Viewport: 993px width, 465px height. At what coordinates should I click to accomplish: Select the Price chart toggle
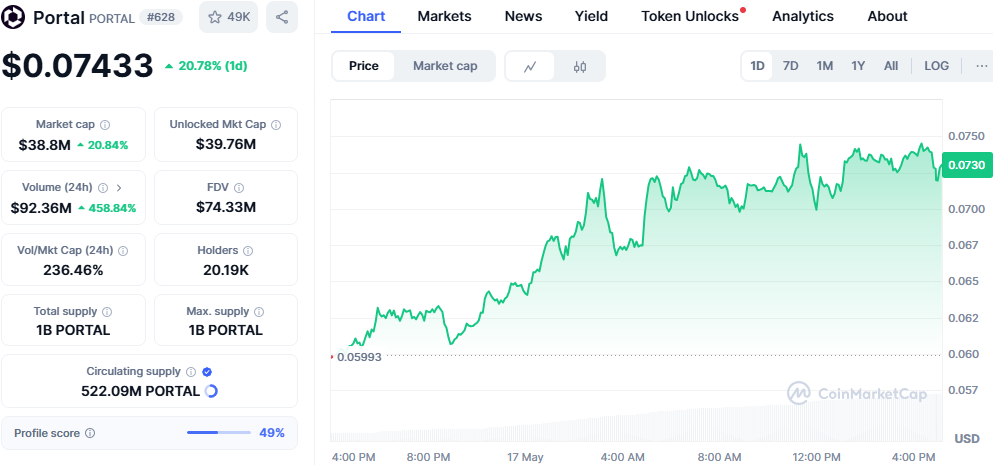tap(364, 66)
